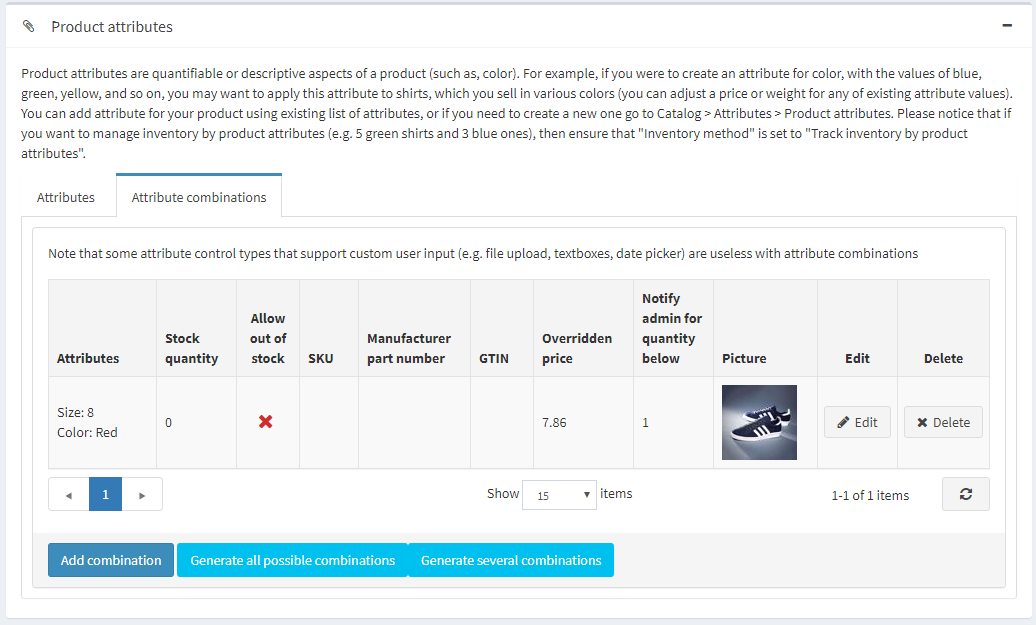Click the Add combination button
Screen dimensions: 1036x625
point(110,560)
